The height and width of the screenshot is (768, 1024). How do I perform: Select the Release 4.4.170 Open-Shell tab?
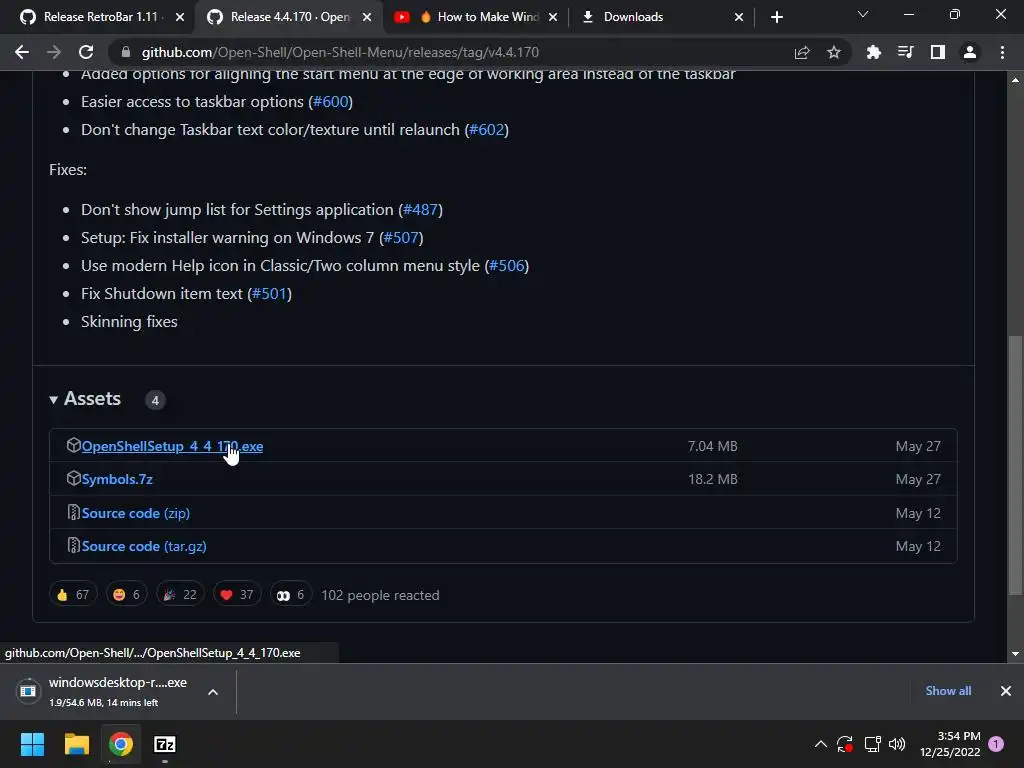(291, 17)
